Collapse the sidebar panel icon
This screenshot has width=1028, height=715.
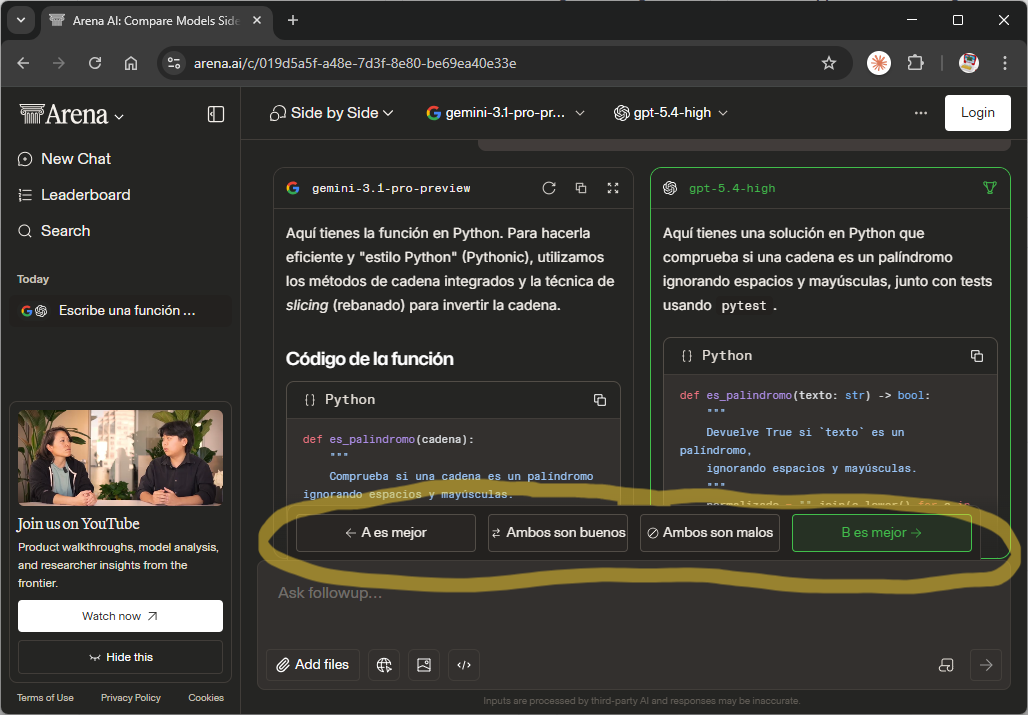216,114
